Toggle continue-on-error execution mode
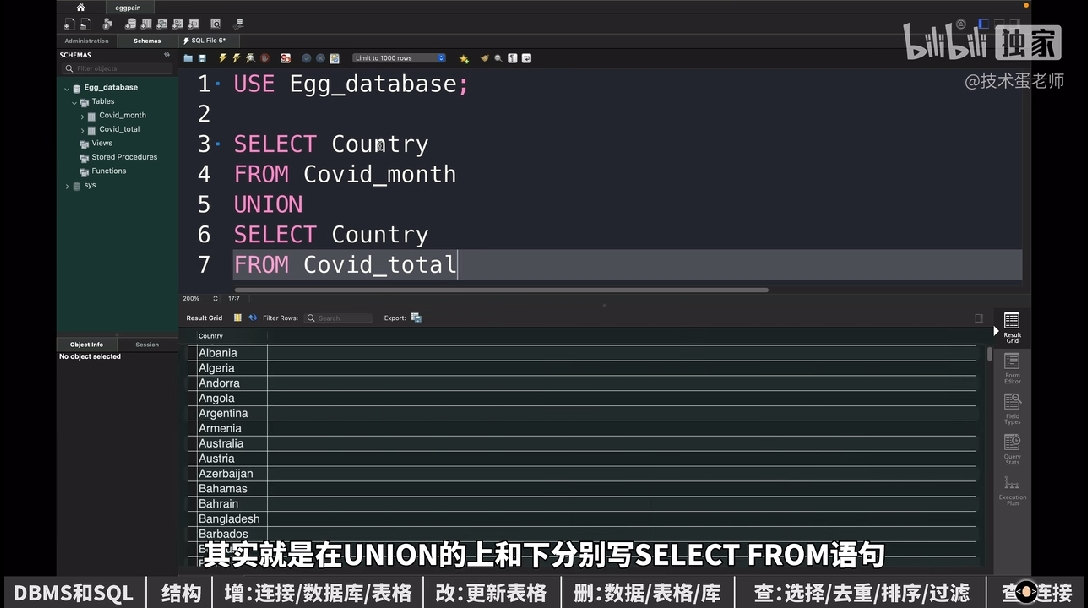The image size is (1088, 608). [286, 58]
